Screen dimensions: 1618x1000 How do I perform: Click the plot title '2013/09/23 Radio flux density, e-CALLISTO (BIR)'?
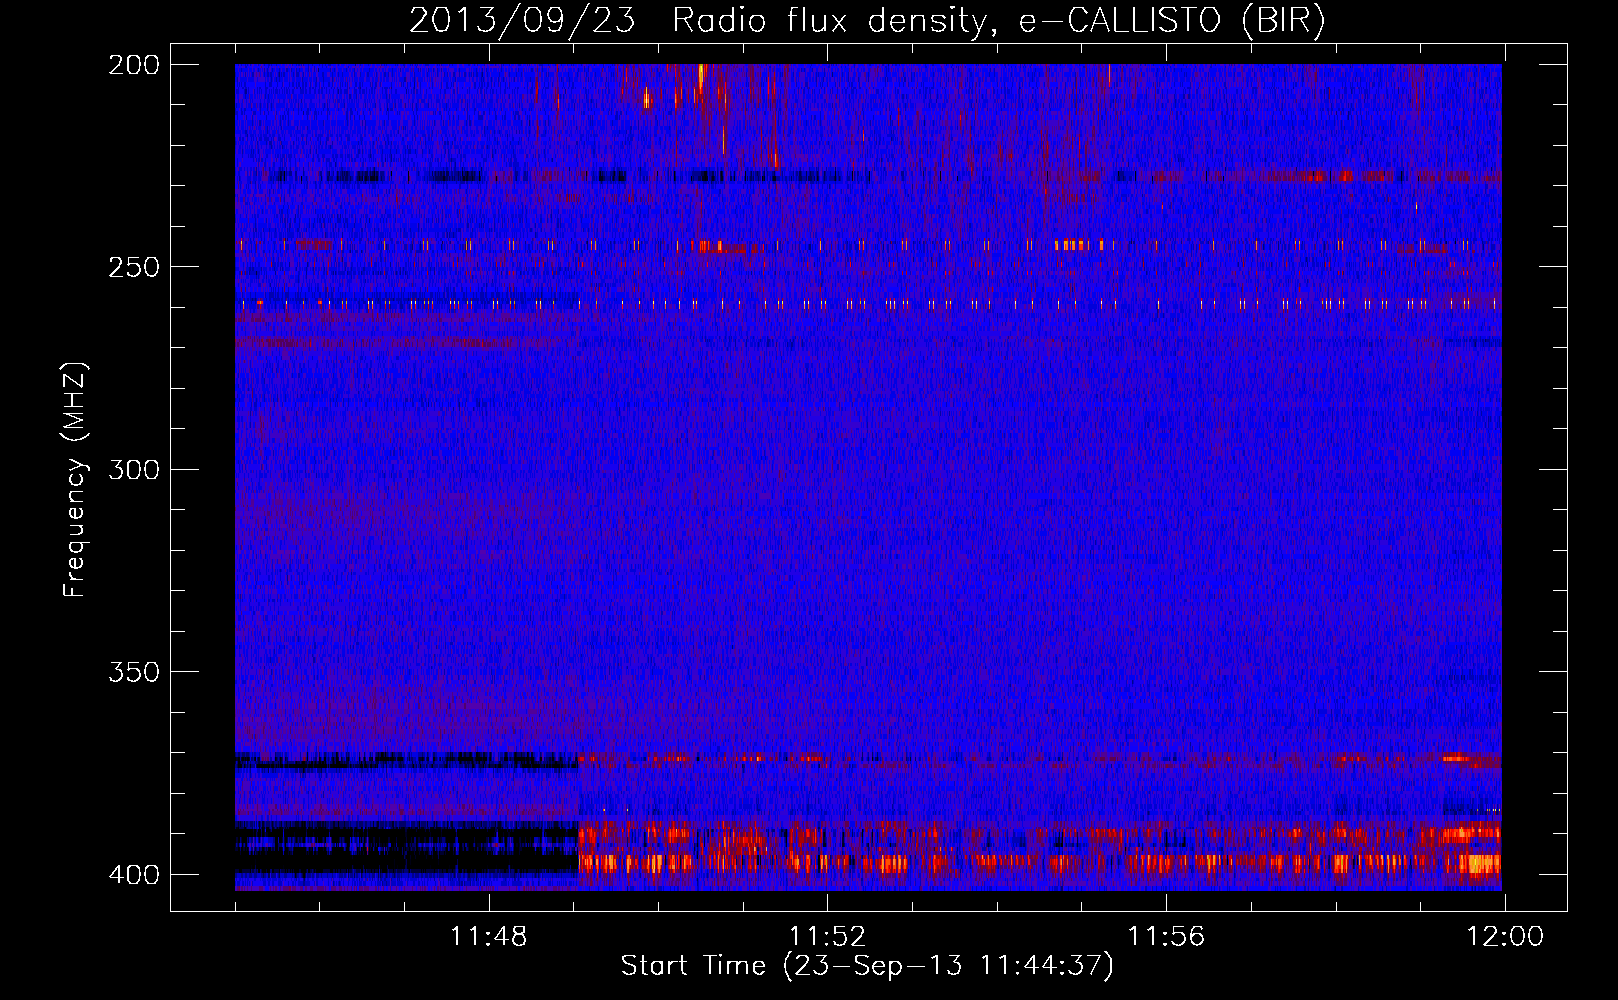click(867, 20)
